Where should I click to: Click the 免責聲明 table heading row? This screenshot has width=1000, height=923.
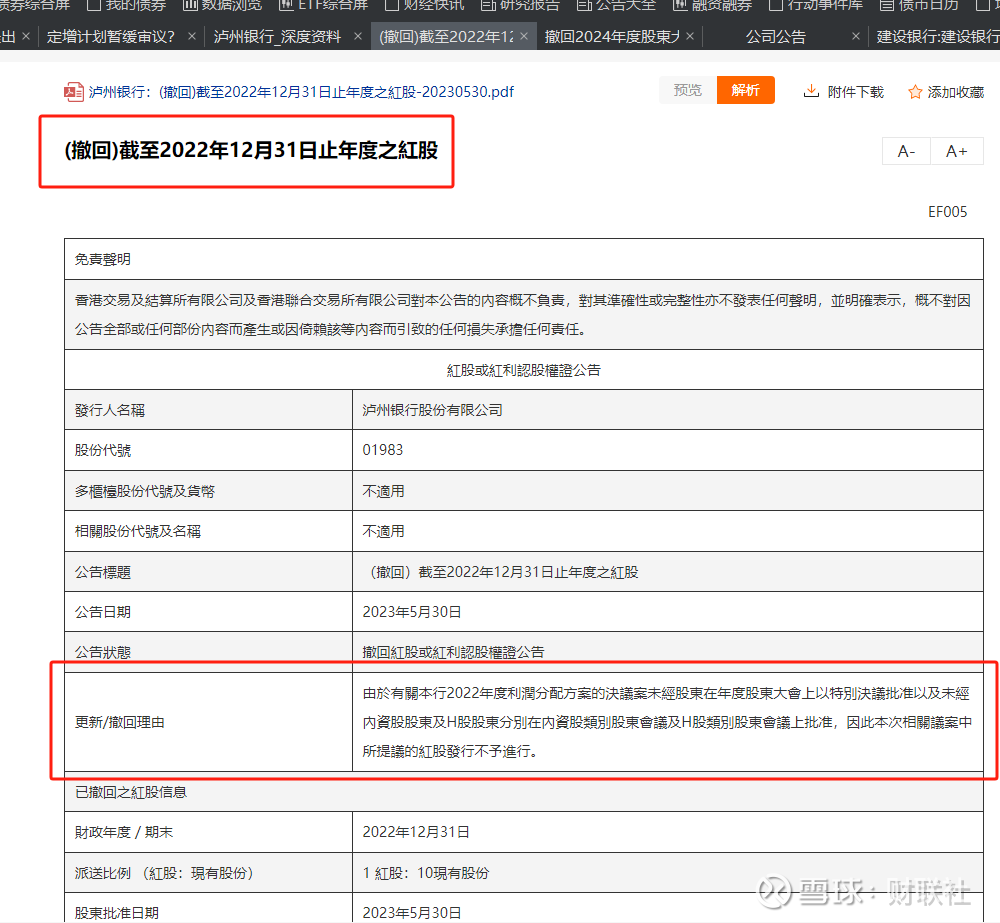pyautogui.click(x=524, y=259)
